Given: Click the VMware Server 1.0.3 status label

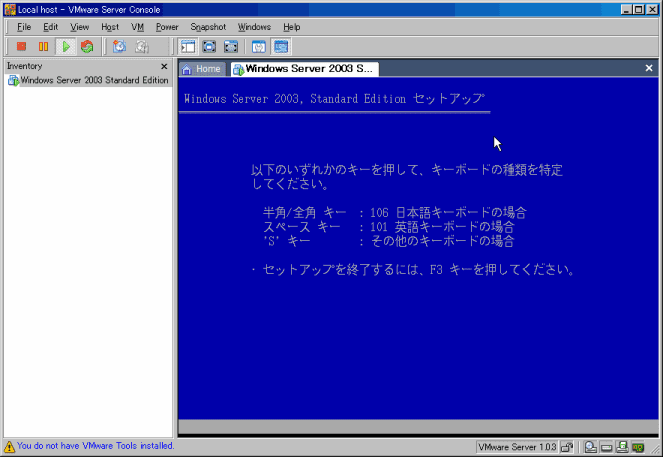Looking at the screenshot, I should coord(517,447).
